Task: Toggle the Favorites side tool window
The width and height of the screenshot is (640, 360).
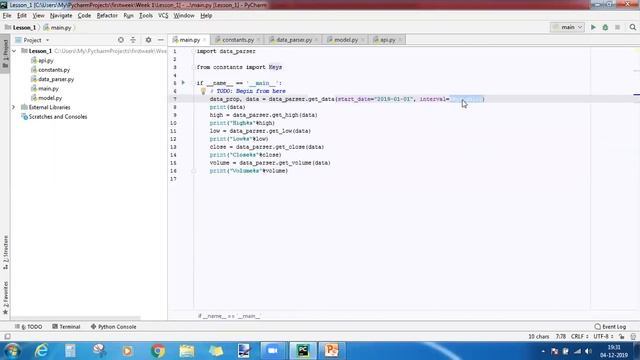Action: coord(5,298)
